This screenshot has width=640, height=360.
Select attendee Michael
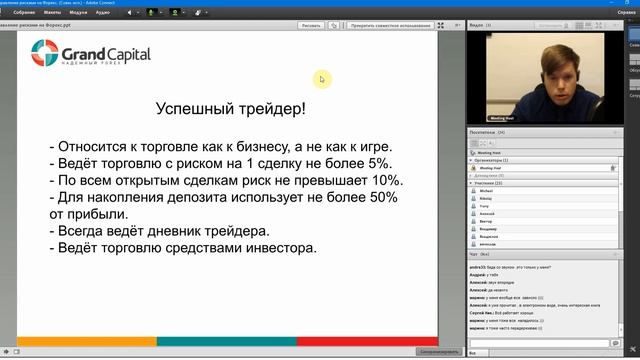(543, 191)
